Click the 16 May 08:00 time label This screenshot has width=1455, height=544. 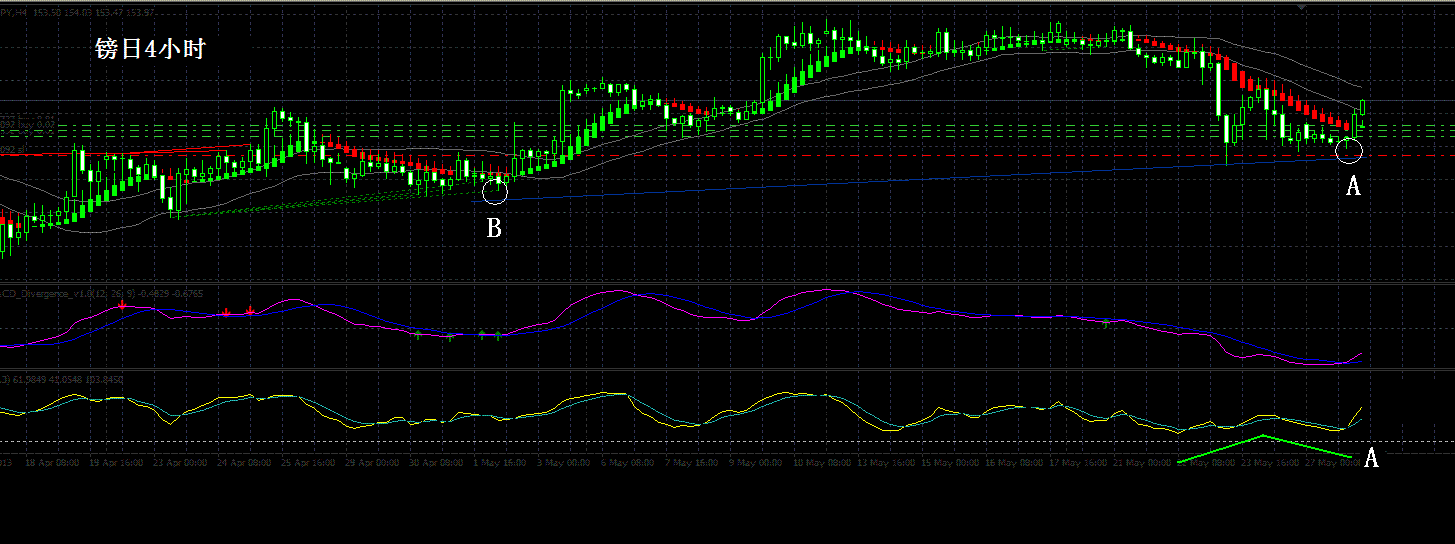coord(1014,462)
